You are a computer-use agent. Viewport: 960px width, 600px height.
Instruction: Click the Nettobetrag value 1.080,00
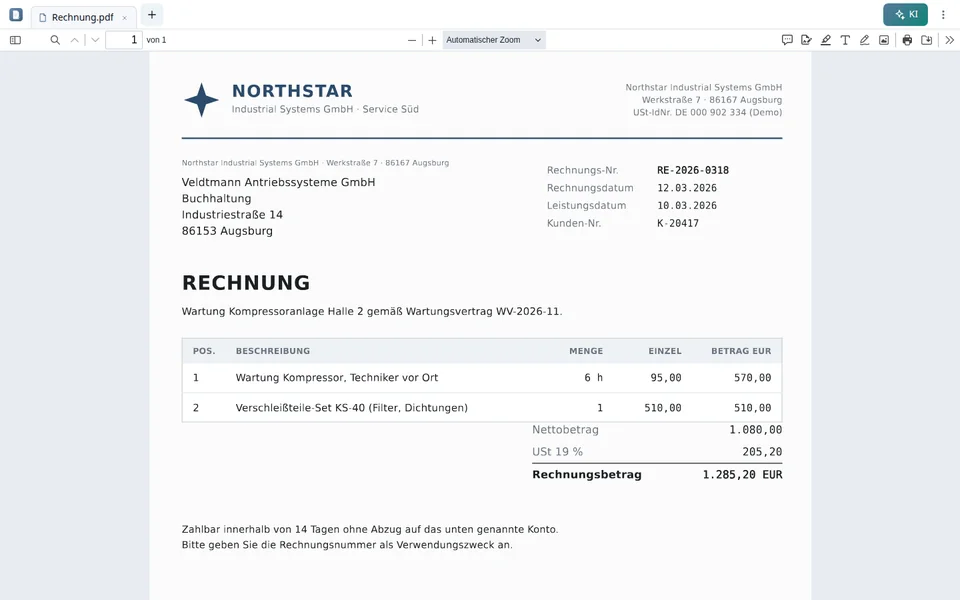coord(755,430)
